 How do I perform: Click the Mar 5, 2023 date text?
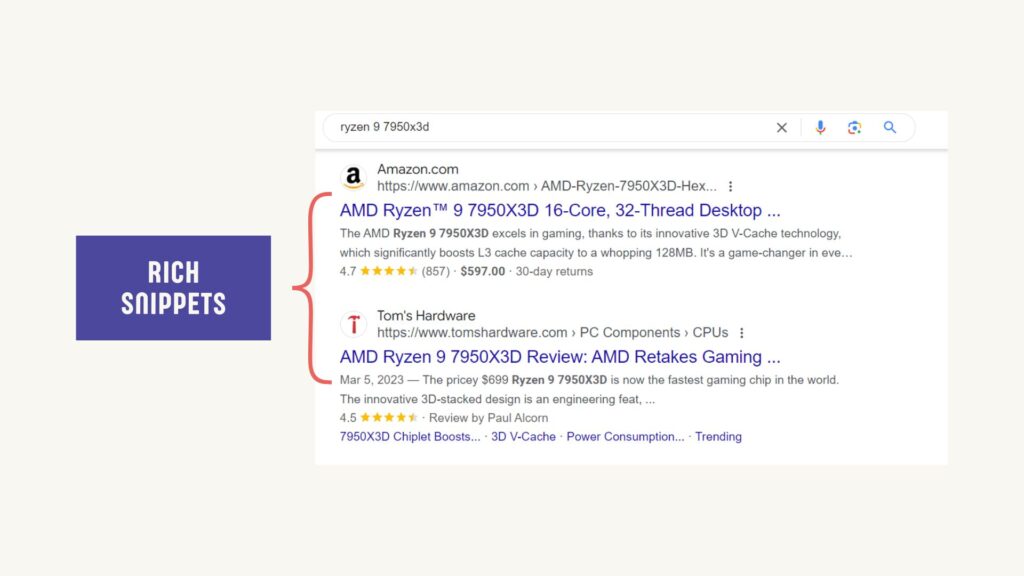click(372, 379)
